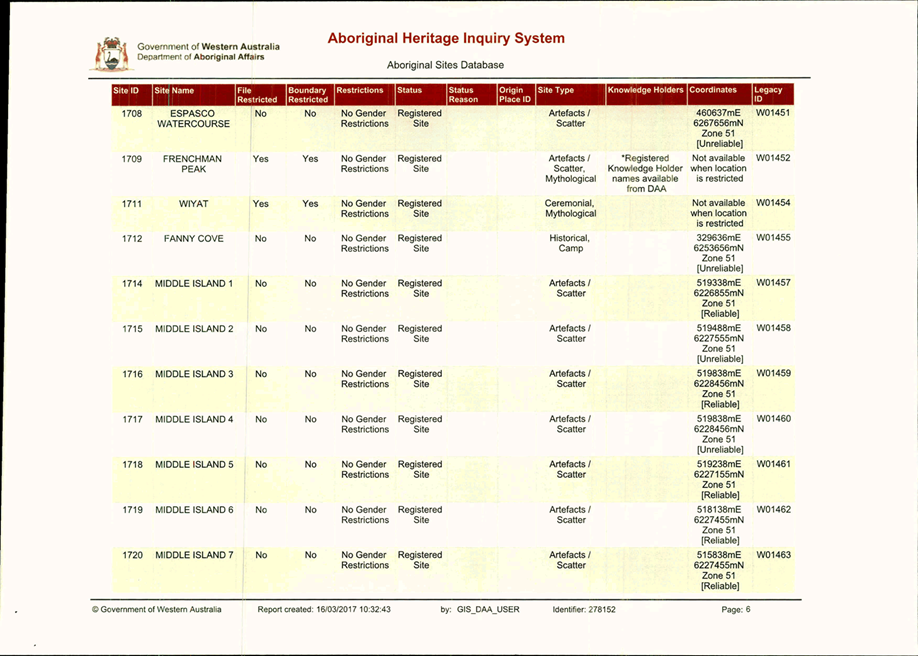The height and width of the screenshot is (656, 918).
Task: Click the 'Aboriginal Sites Database' subtitle
Action: pos(446,65)
